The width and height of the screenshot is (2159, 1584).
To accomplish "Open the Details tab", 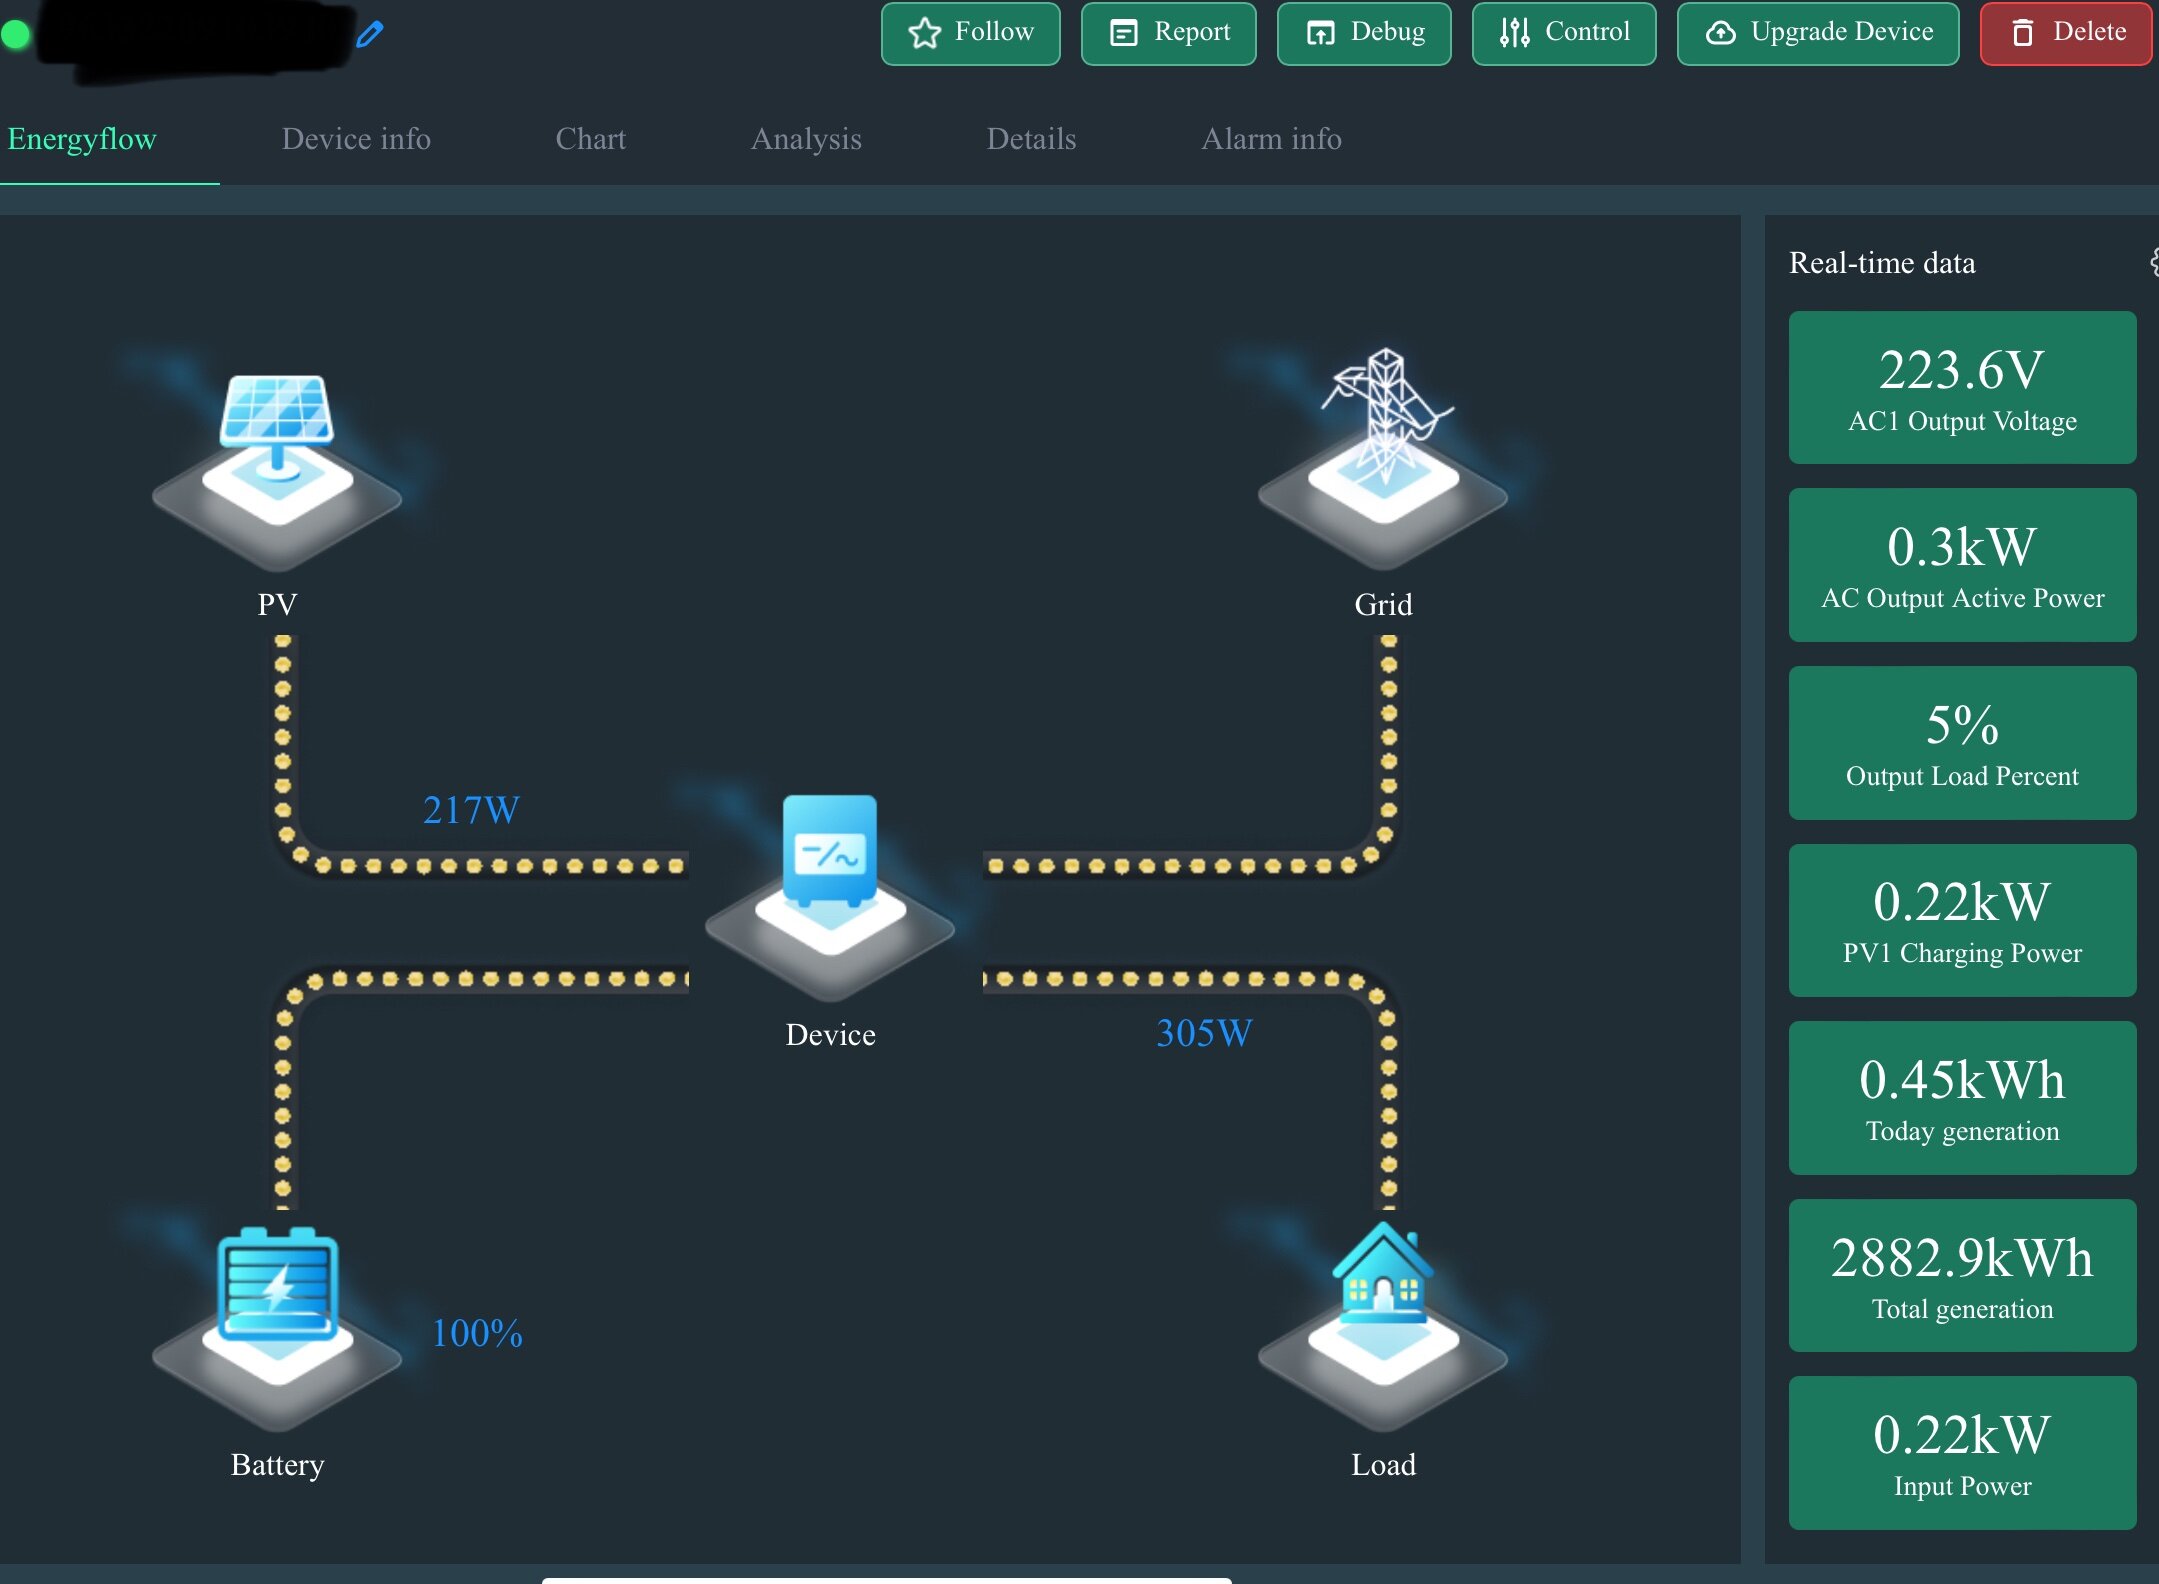I will pos(1031,139).
